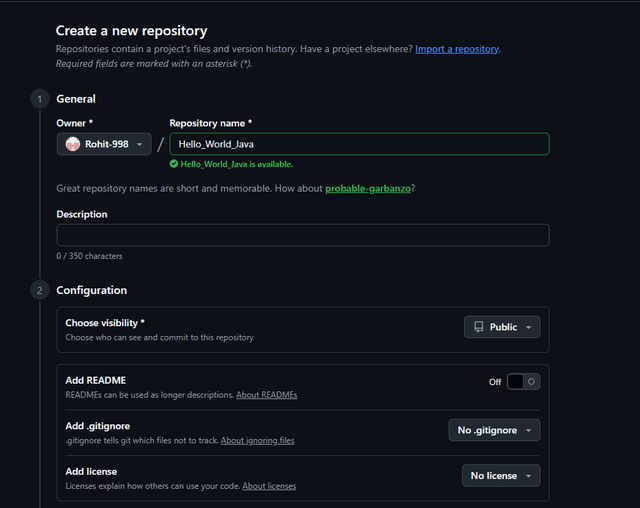The height and width of the screenshot is (508, 640).
Task: Click the Import a repository link
Action: tap(457, 49)
